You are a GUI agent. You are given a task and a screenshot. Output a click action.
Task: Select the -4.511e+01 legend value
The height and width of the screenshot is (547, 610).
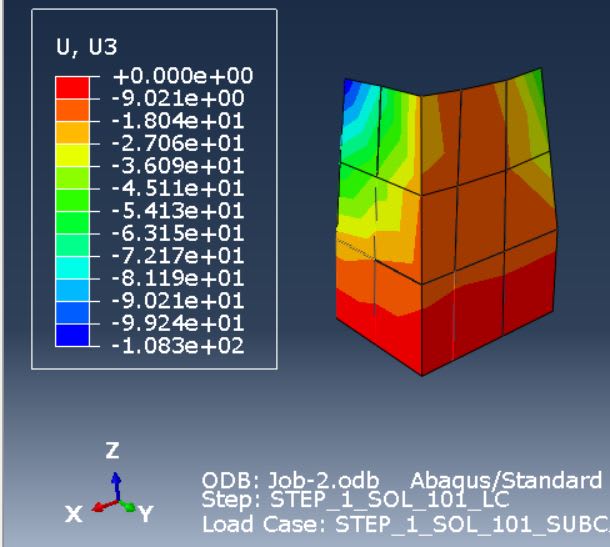click(x=178, y=188)
